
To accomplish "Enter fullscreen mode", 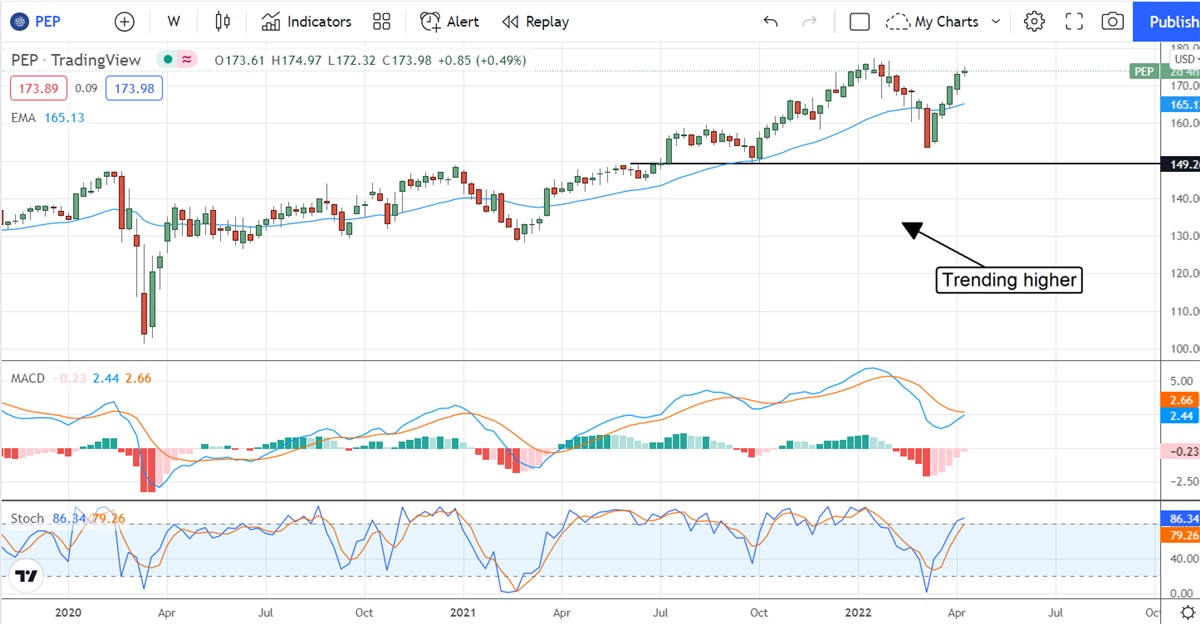I will point(1074,21).
